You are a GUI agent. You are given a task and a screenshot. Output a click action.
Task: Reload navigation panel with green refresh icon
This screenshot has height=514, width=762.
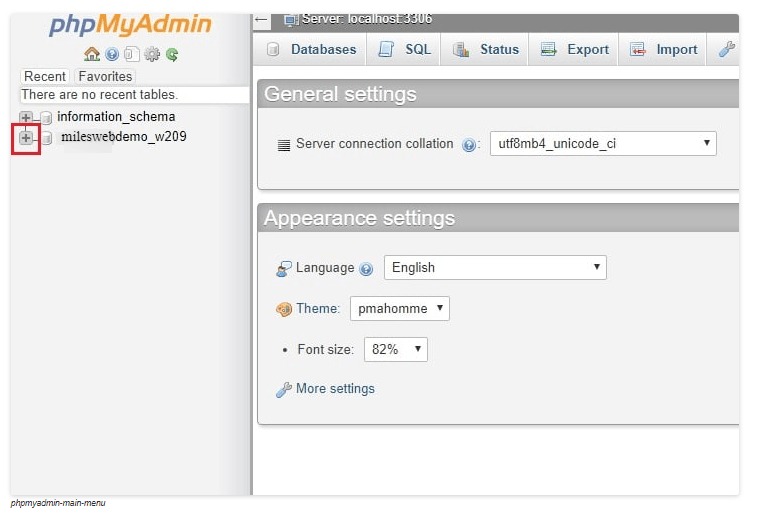tap(172, 54)
